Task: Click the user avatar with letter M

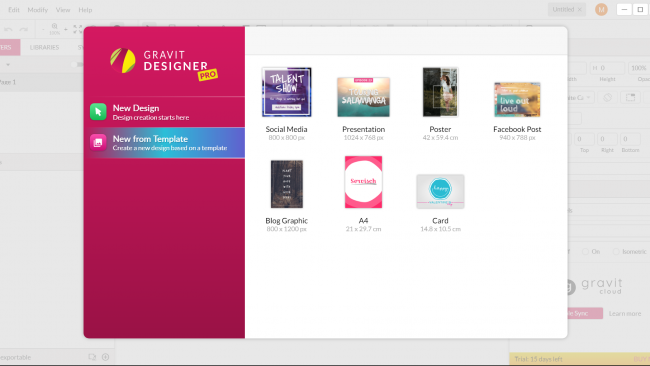Action: click(x=601, y=10)
